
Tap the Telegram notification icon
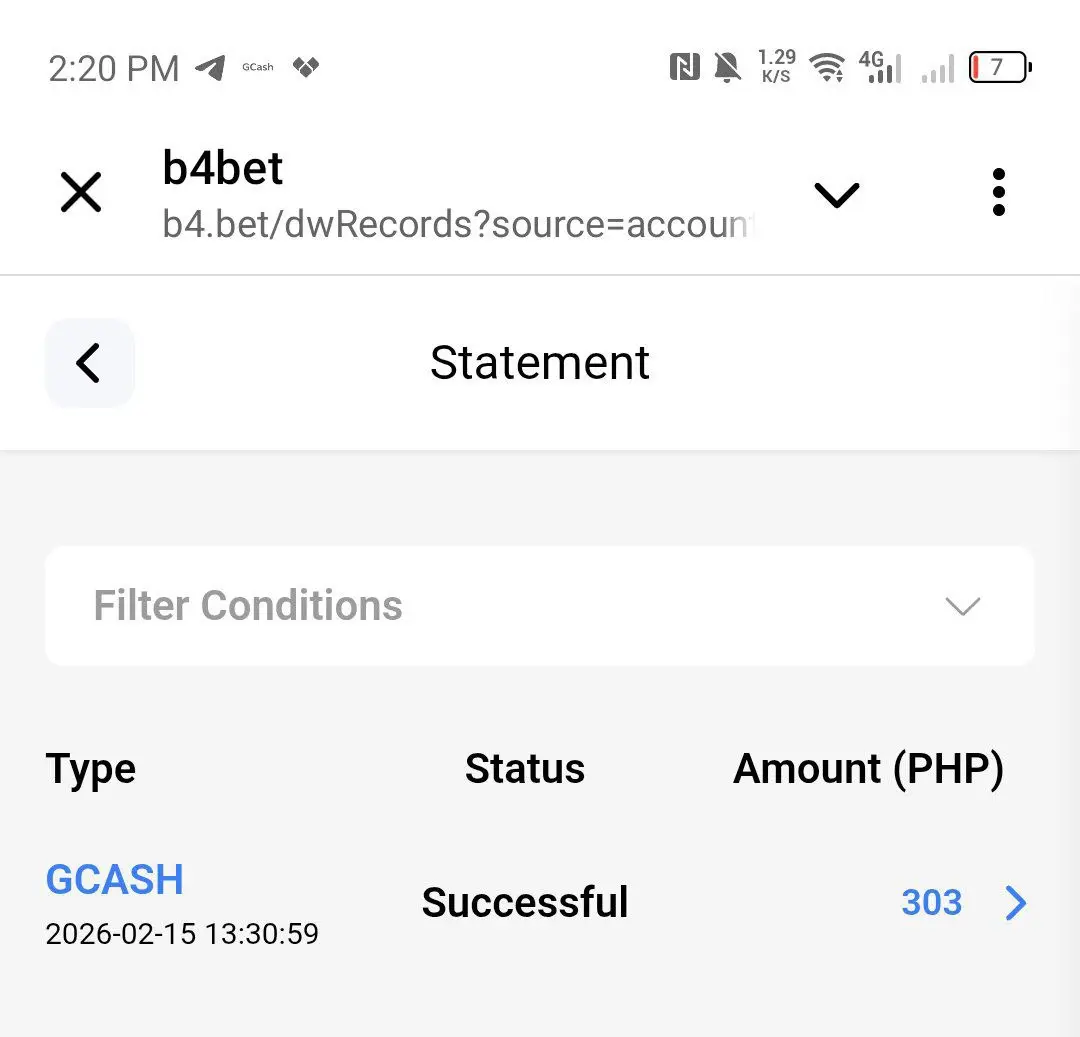click(x=211, y=67)
